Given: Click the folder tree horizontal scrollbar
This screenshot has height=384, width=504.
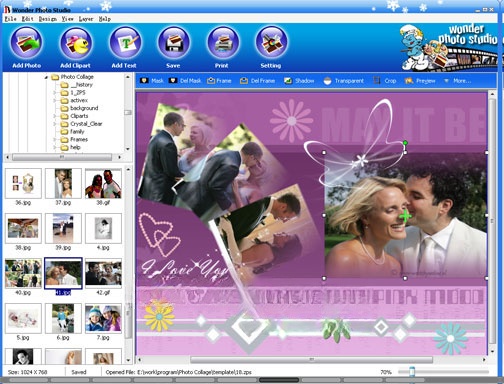Looking at the screenshot, I should 62,157.
